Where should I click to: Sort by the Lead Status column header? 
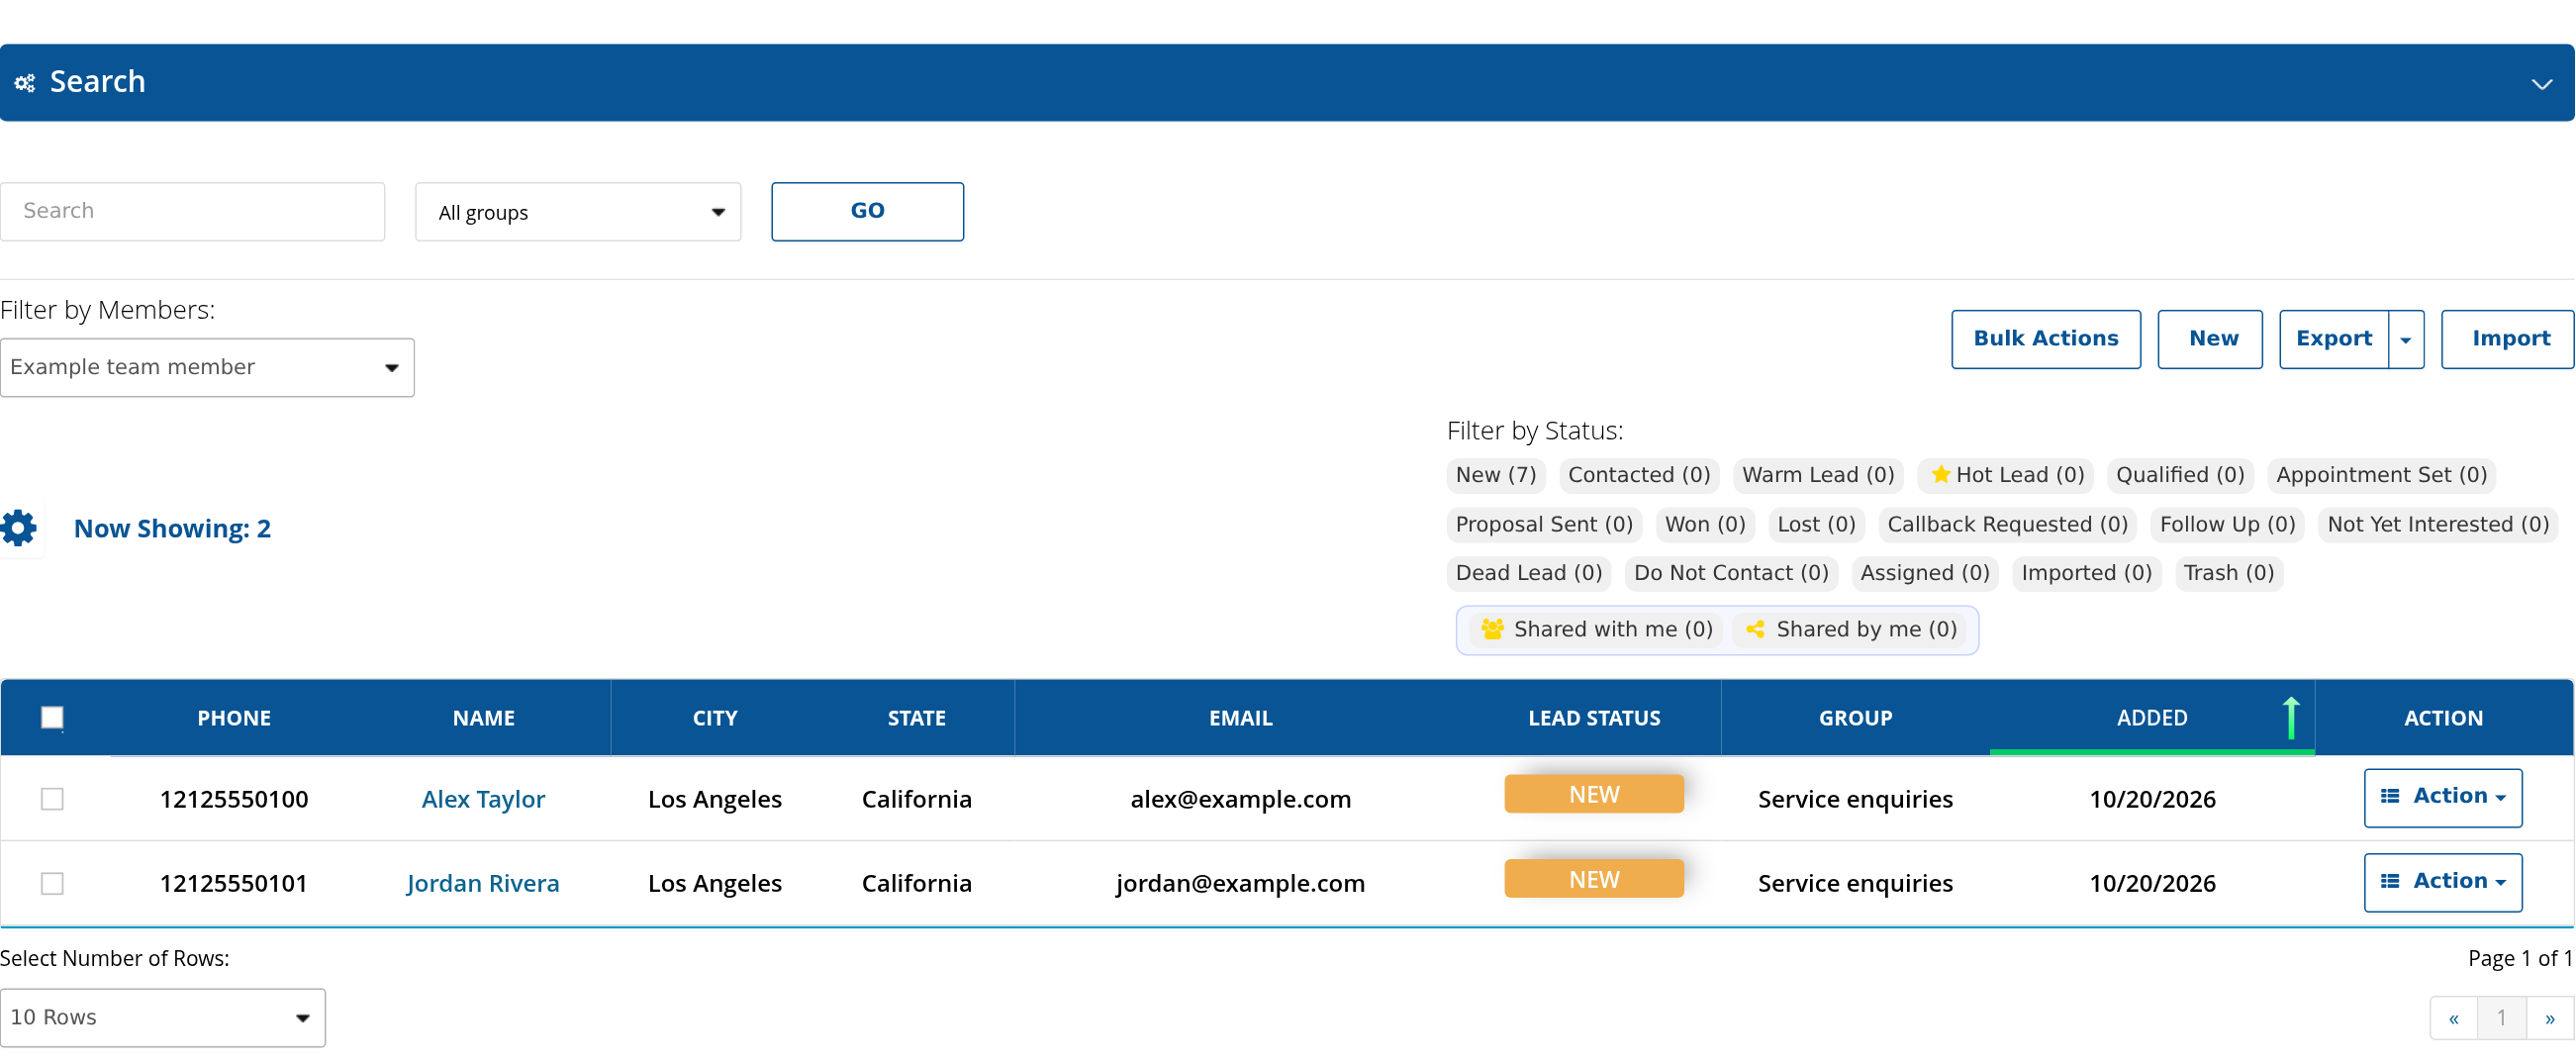point(1594,718)
